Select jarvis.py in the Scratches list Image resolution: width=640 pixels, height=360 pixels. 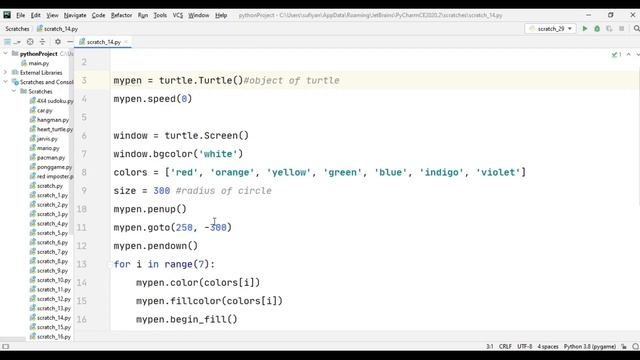coord(43,138)
